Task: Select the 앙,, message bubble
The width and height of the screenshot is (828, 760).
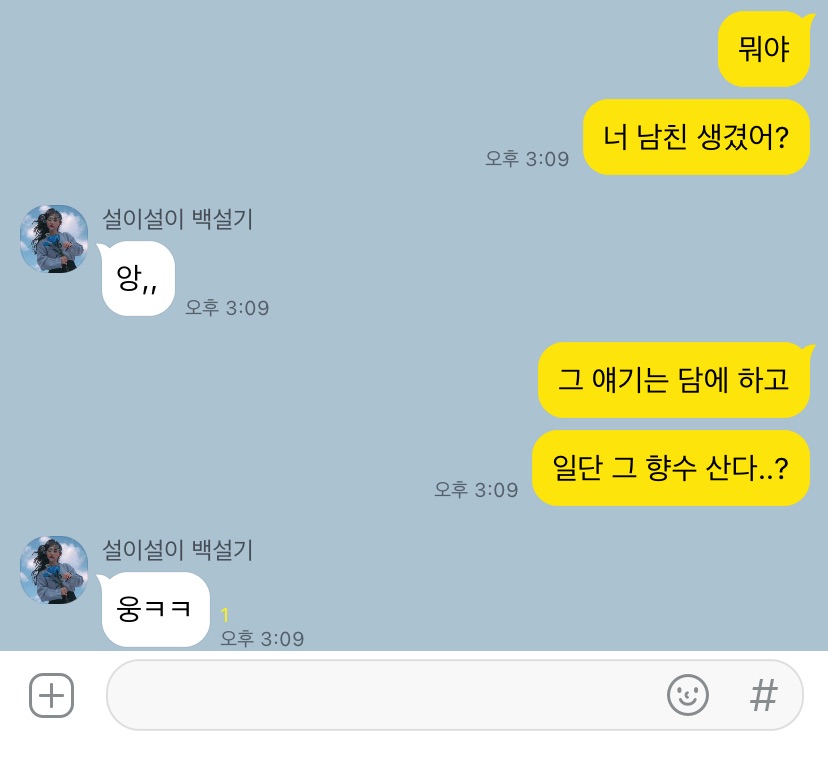Action: pyautogui.click(x=137, y=278)
